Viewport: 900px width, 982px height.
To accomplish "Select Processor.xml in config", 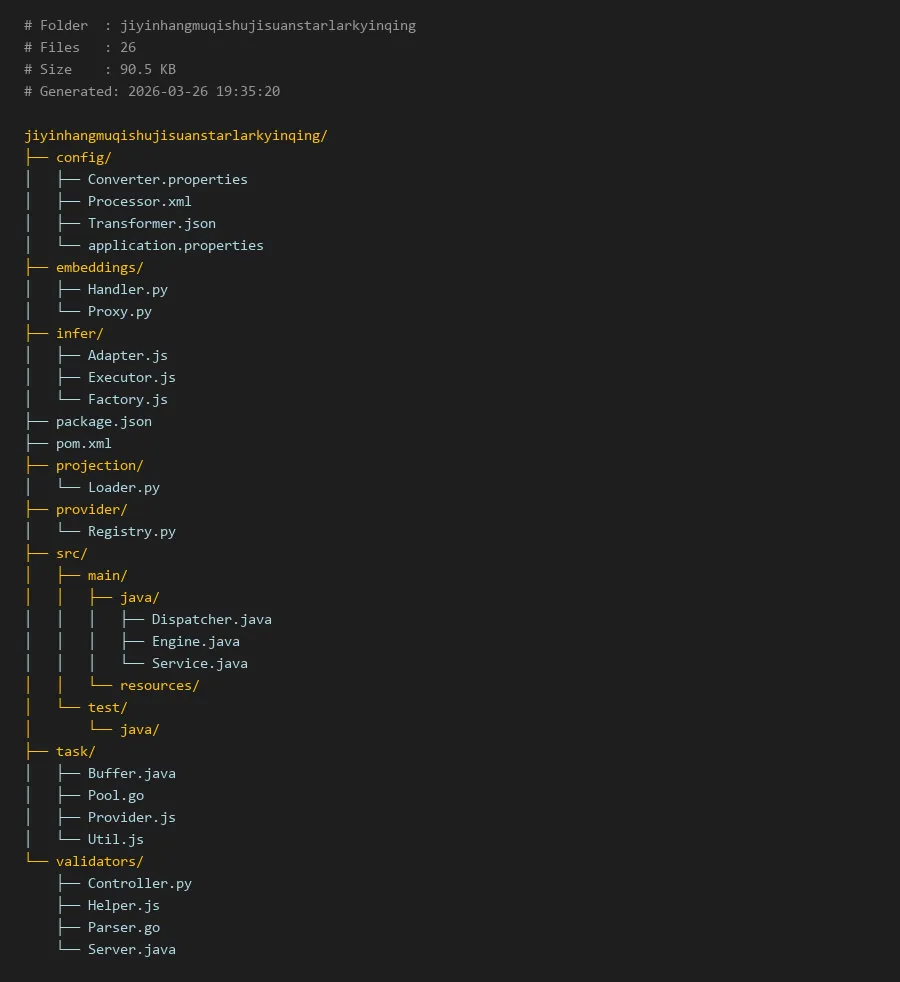I will (x=139, y=201).
